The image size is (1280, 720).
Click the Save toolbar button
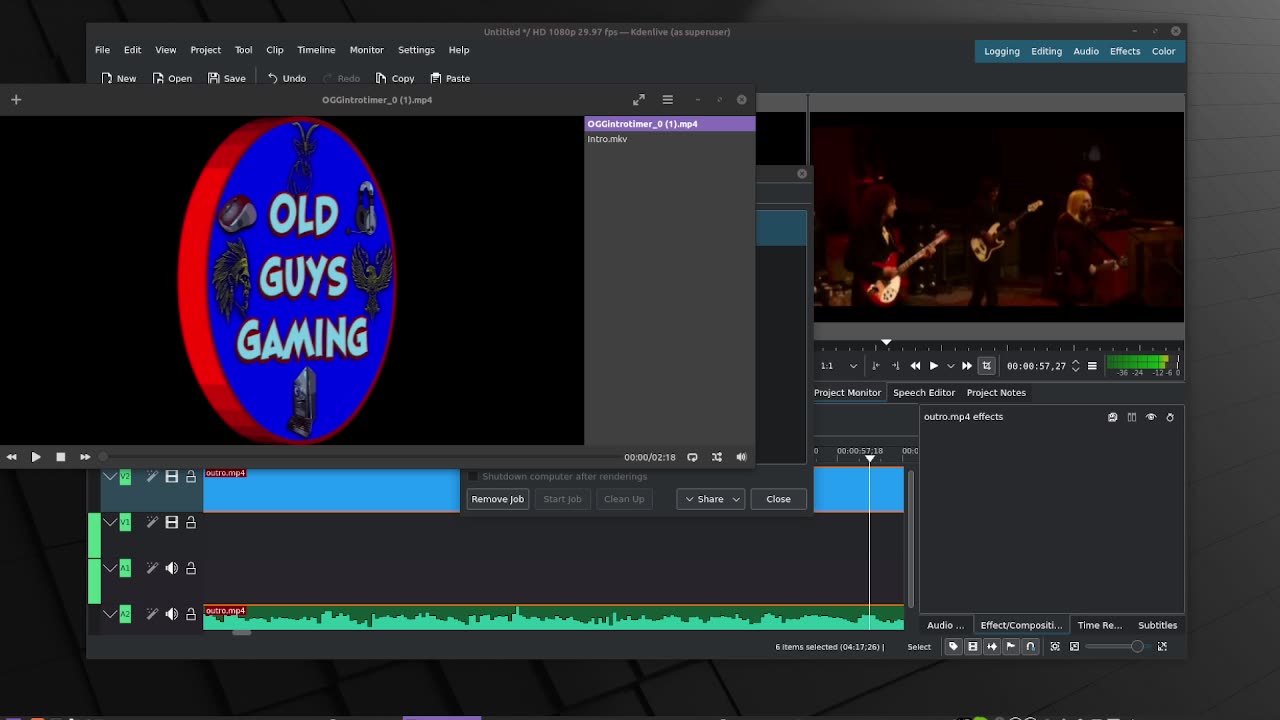227,78
